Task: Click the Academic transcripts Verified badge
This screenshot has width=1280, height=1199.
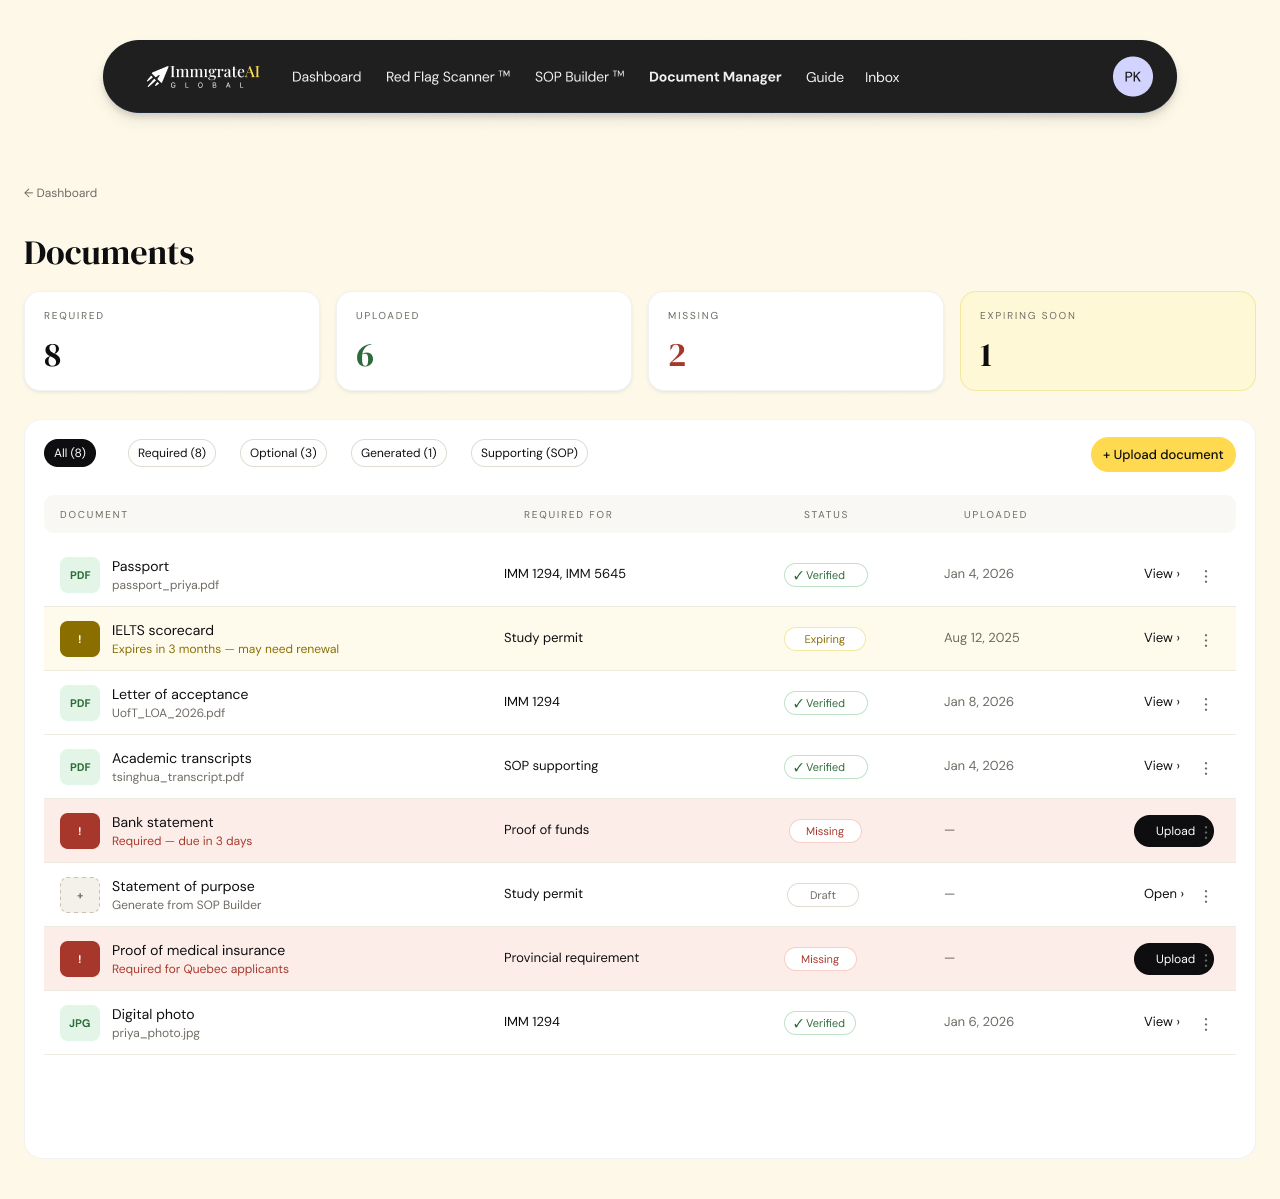Action: 826,767
